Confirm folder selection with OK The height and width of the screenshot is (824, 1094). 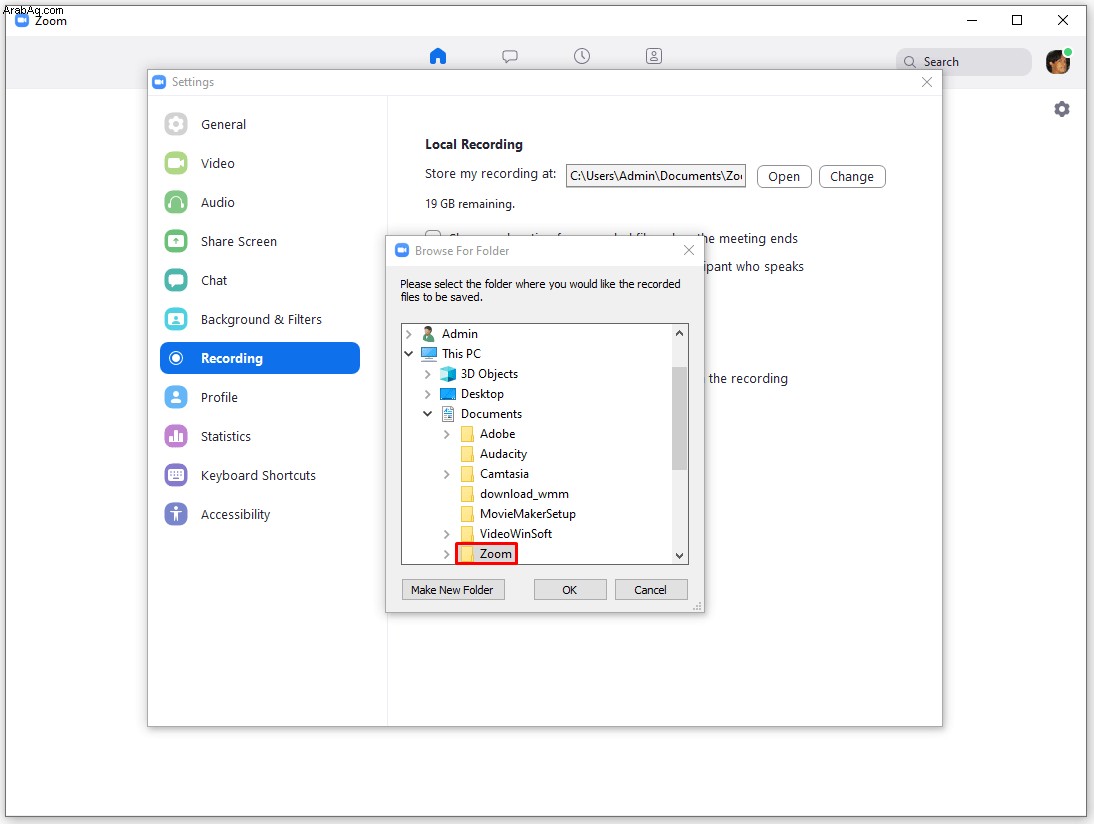click(570, 590)
